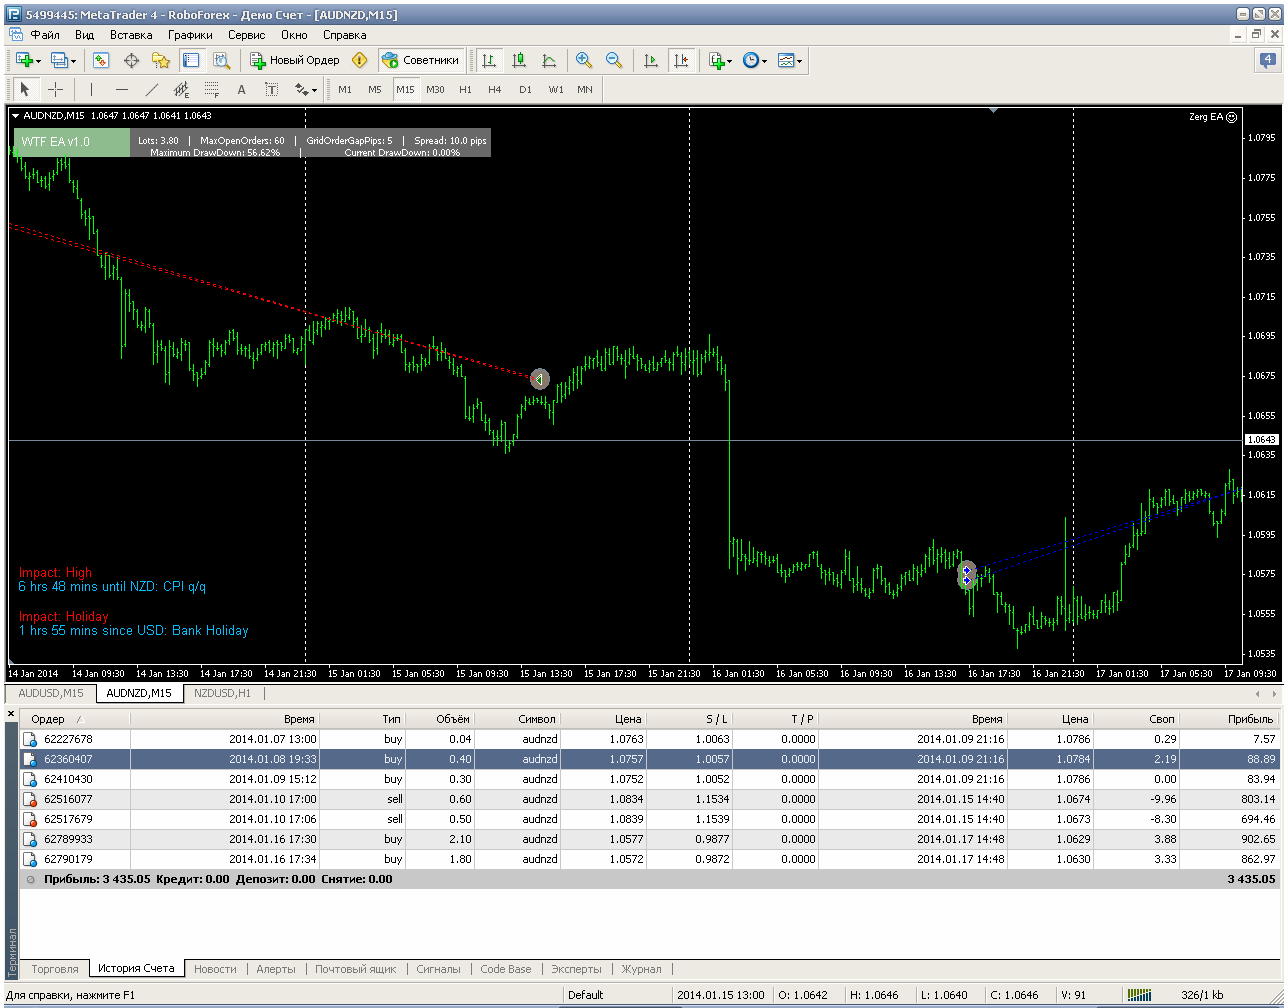Screen dimensions: 1288x1008
Task: Open the profiles dropdown icon
Action: pyautogui.click(x=62, y=60)
